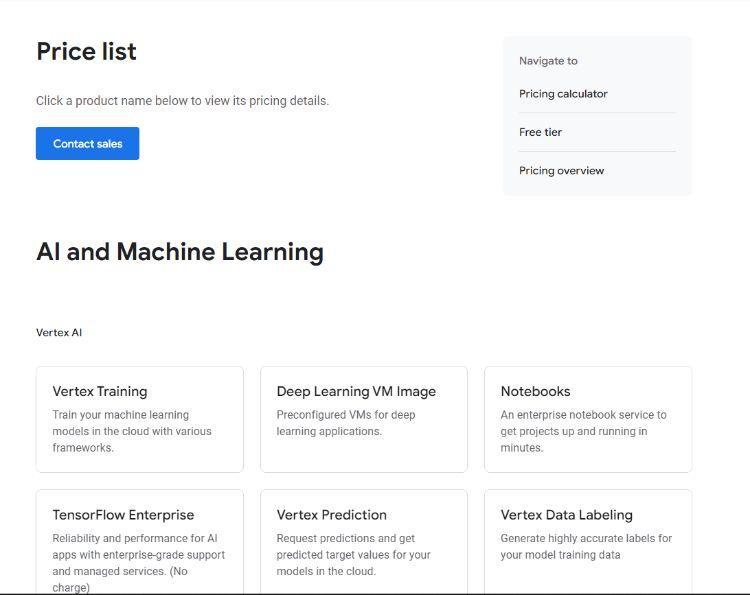Image resolution: width=750 pixels, height=595 pixels.
Task: Click the AI and Machine Learning heading
Action: click(x=180, y=252)
